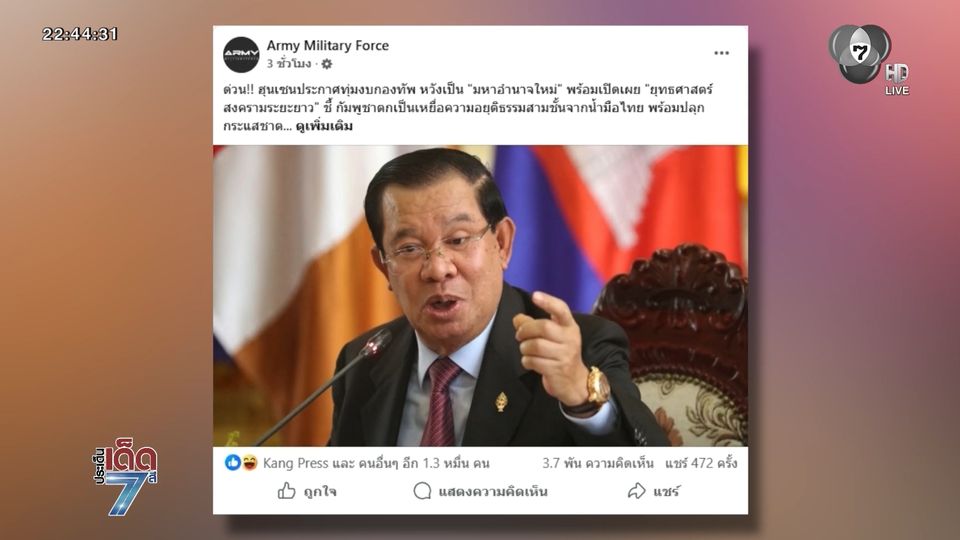Open the '3.7 พัน ความคิดเห็น' comments count
The height and width of the screenshot is (540, 960).
point(598,463)
